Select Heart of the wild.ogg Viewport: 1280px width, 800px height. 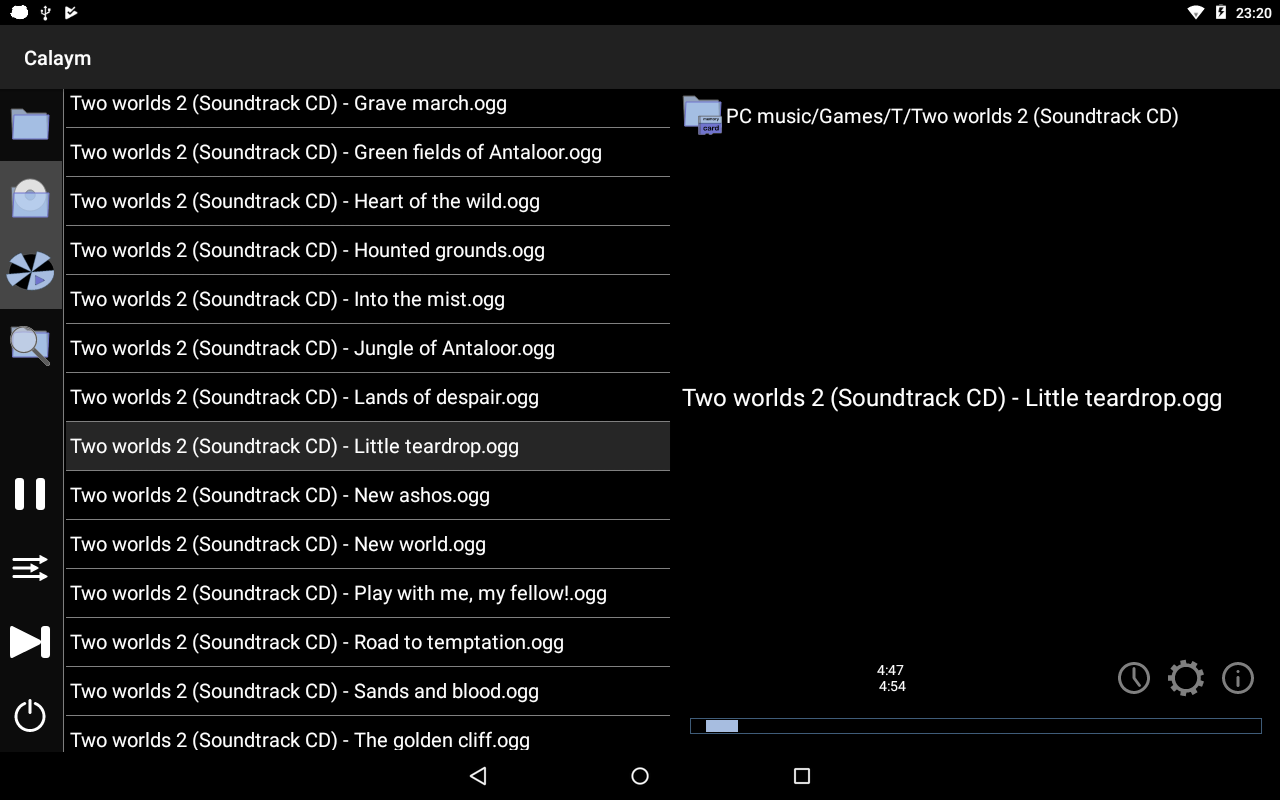coord(368,201)
